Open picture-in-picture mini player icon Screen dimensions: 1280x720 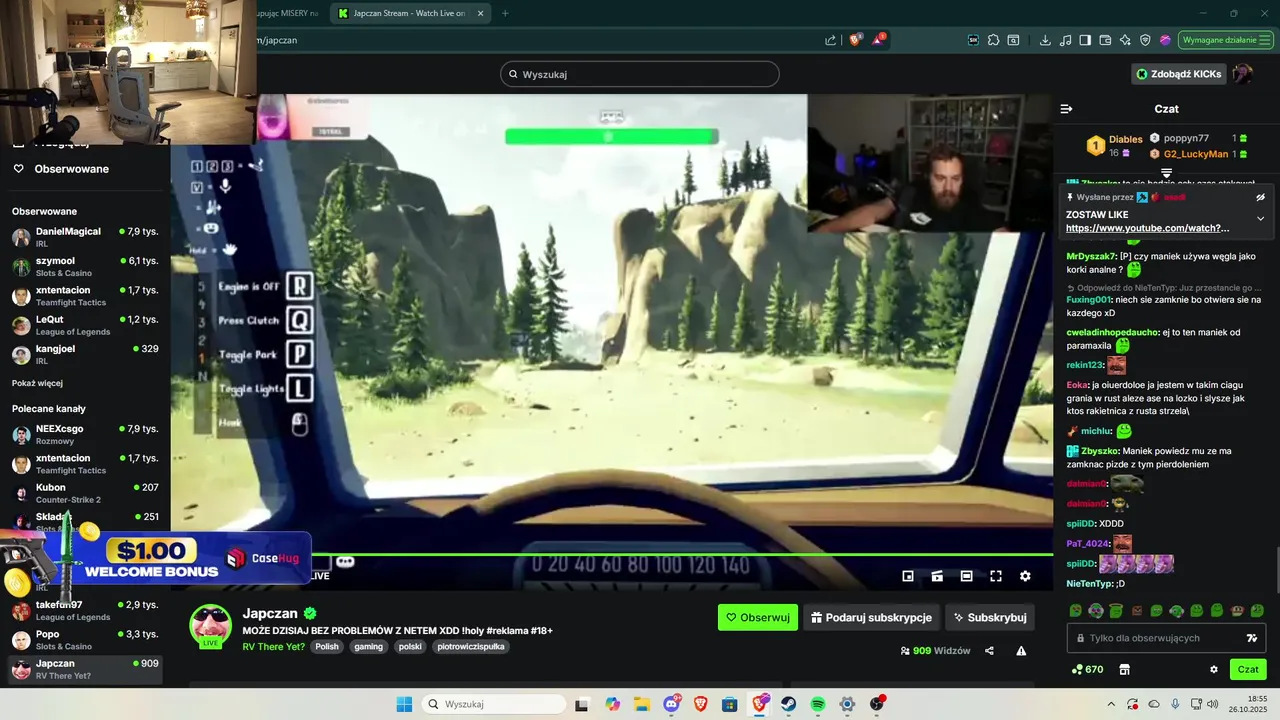point(908,576)
